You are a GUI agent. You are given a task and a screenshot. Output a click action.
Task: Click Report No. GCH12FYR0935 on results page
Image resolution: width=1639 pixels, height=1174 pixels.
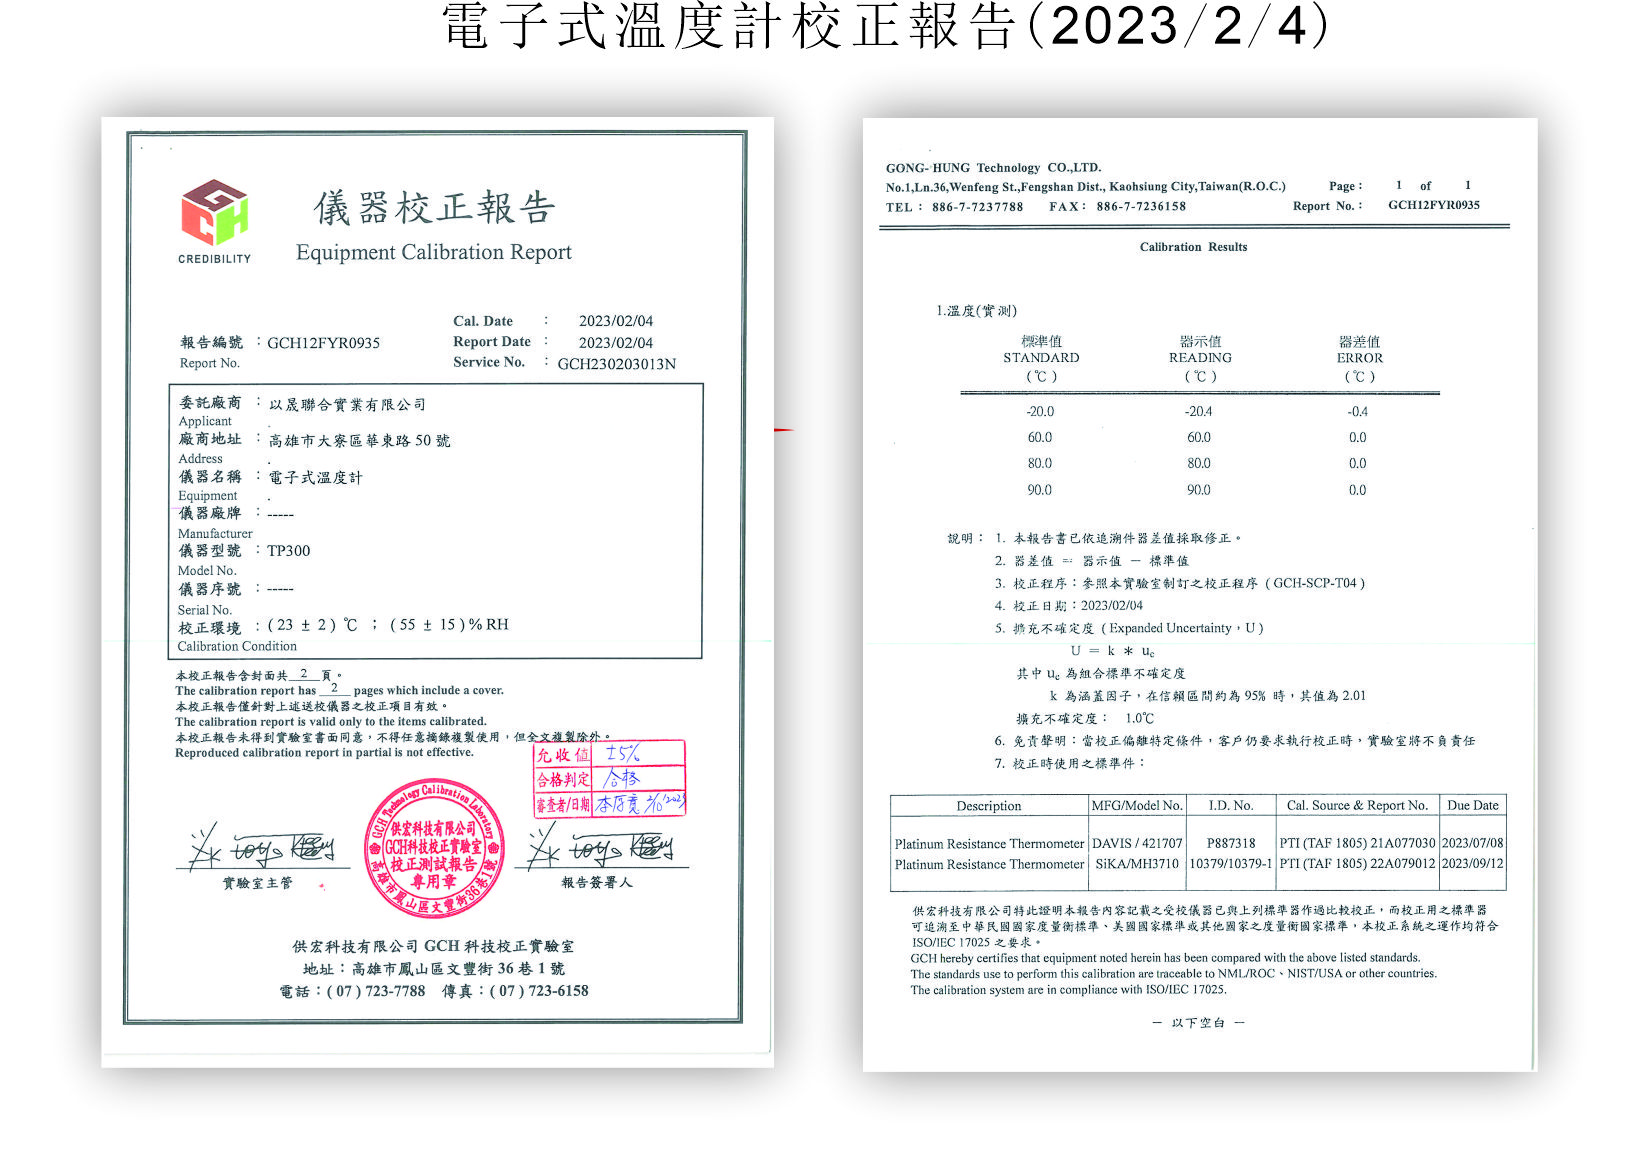[x=1434, y=205]
